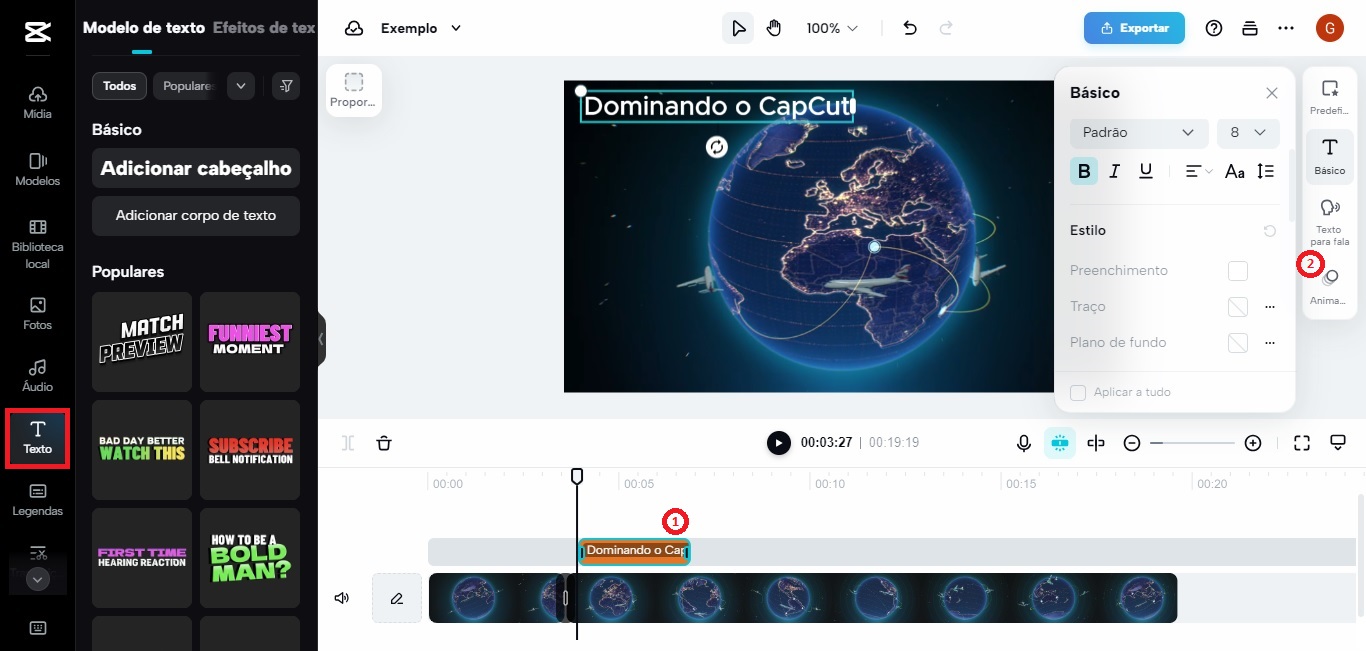Expand more sidebar items chevron
This screenshot has width=1366, height=651.
tap(37, 579)
